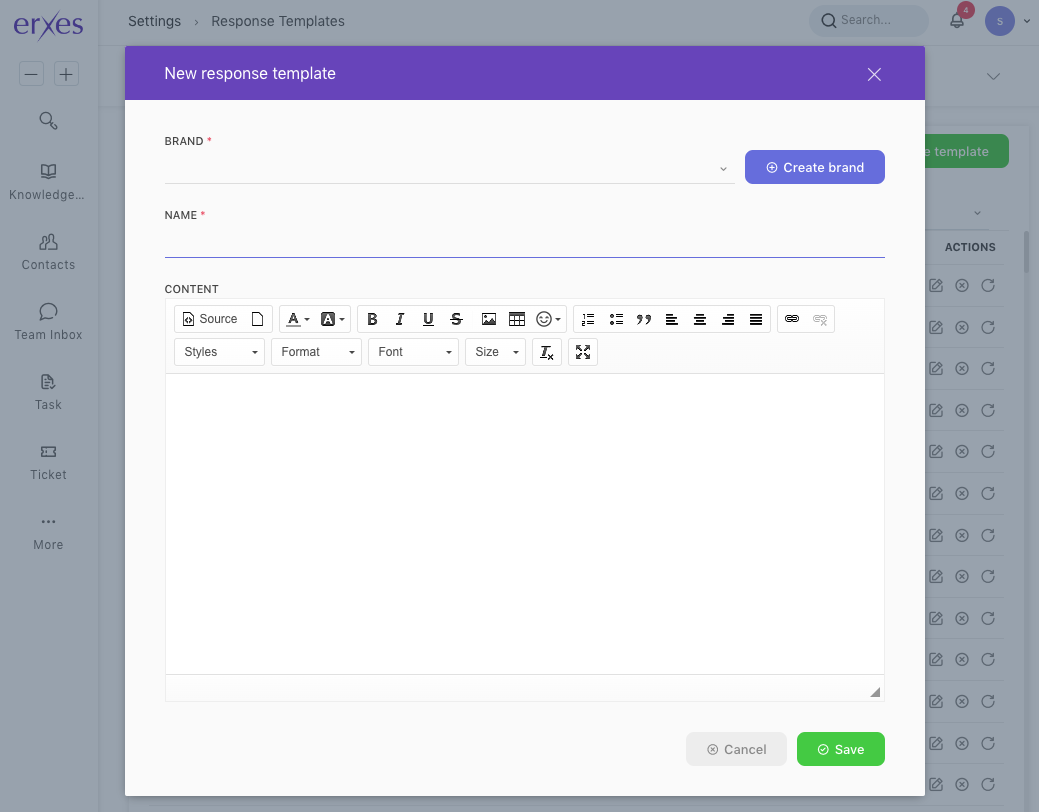Screen dimensions: 1039x812
Task: Save the new response template
Action: click(x=840, y=749)
